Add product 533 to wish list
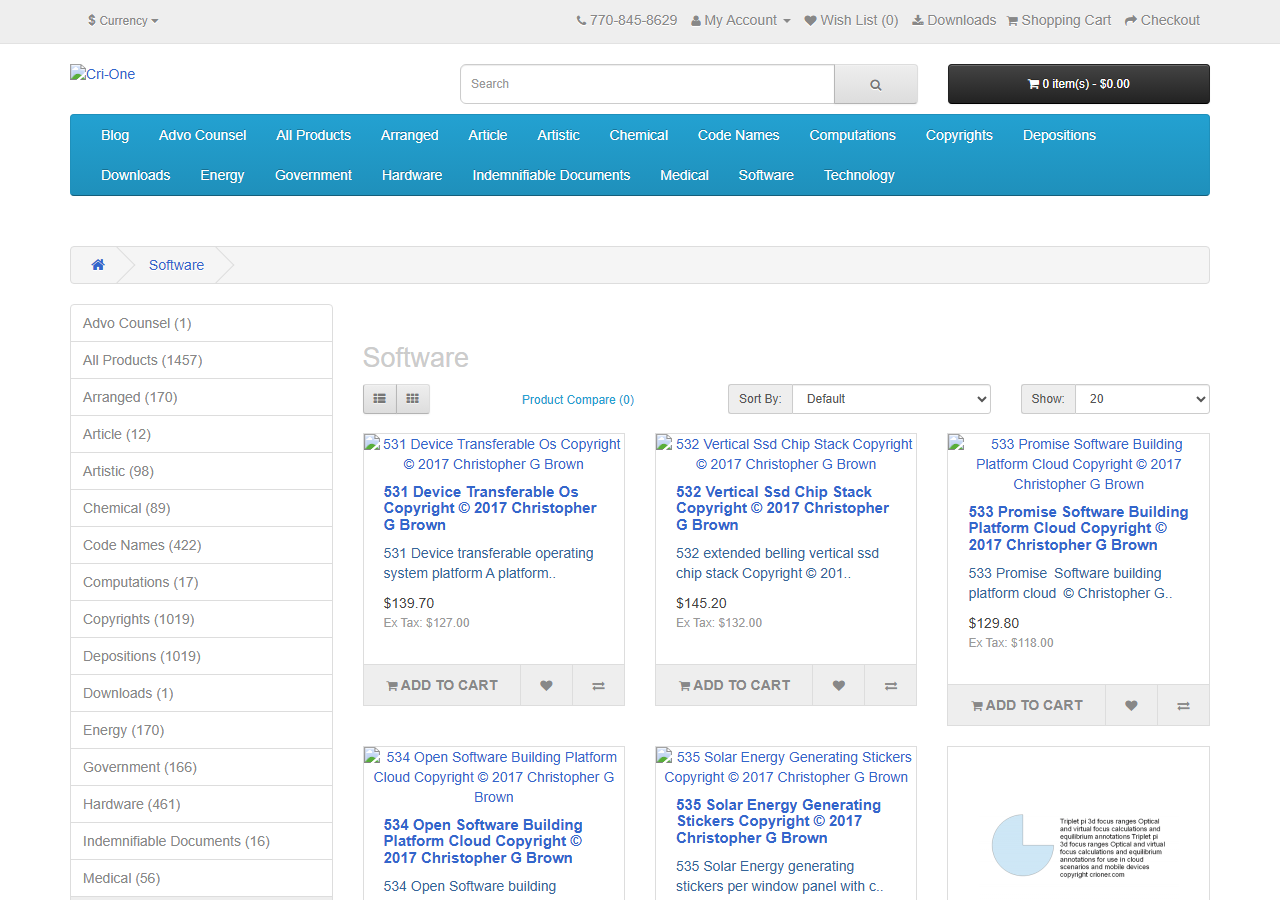 tap(1131, 705)
